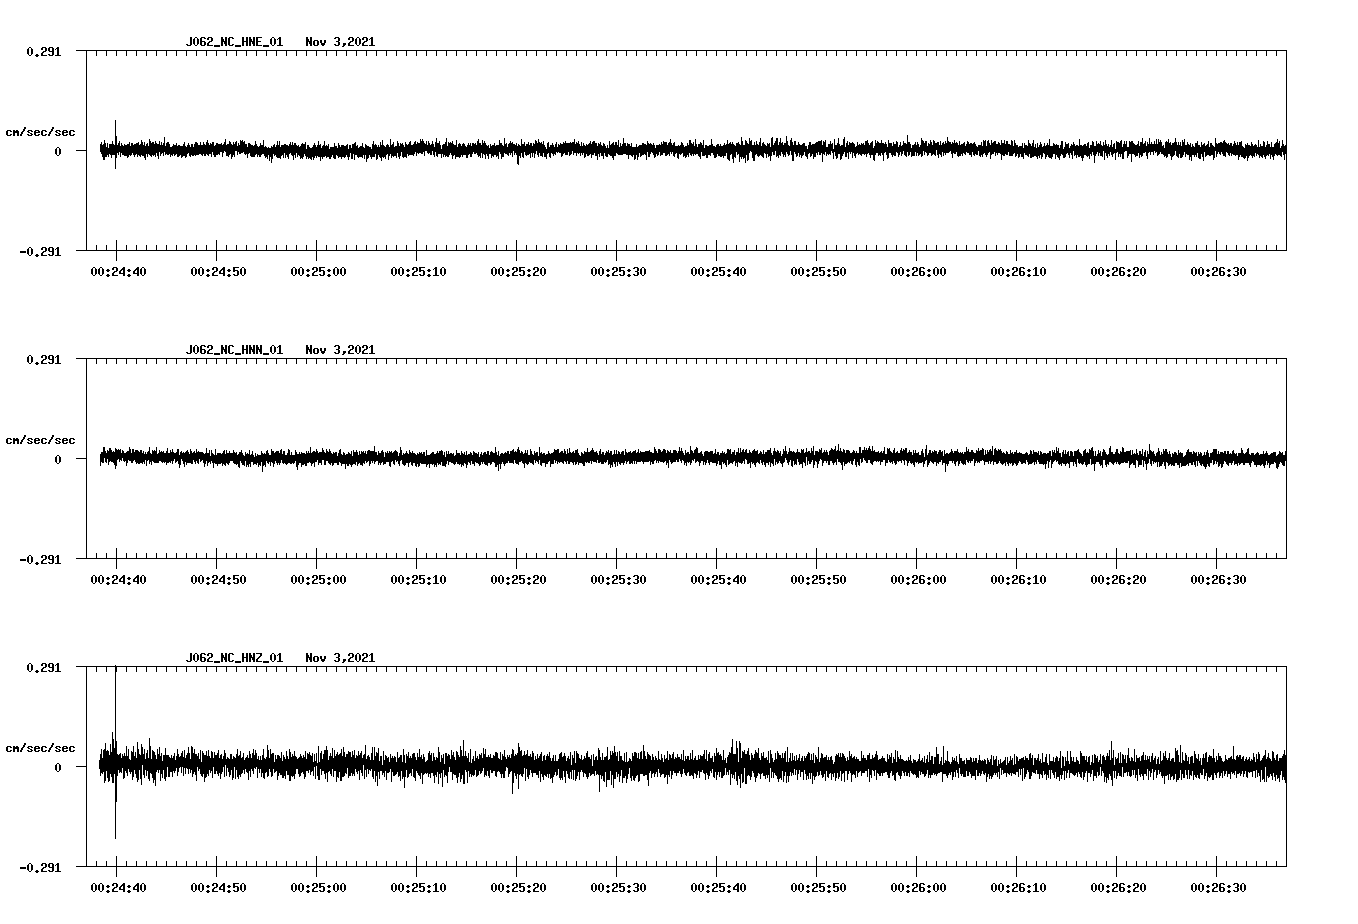Click the 0.291 upper limit on HNE plot
This screenshot has height=924, width=1358.
click(43, 51)
